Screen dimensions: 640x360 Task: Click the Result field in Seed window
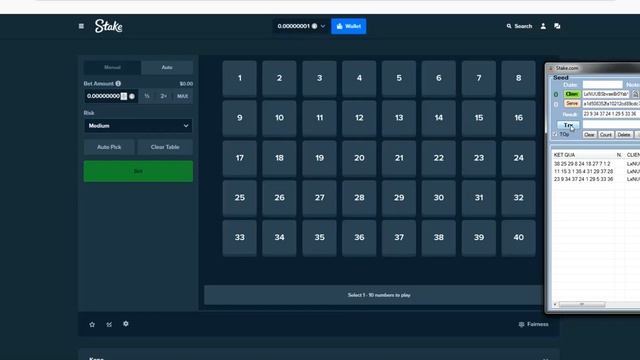click(x=611, y=114)
